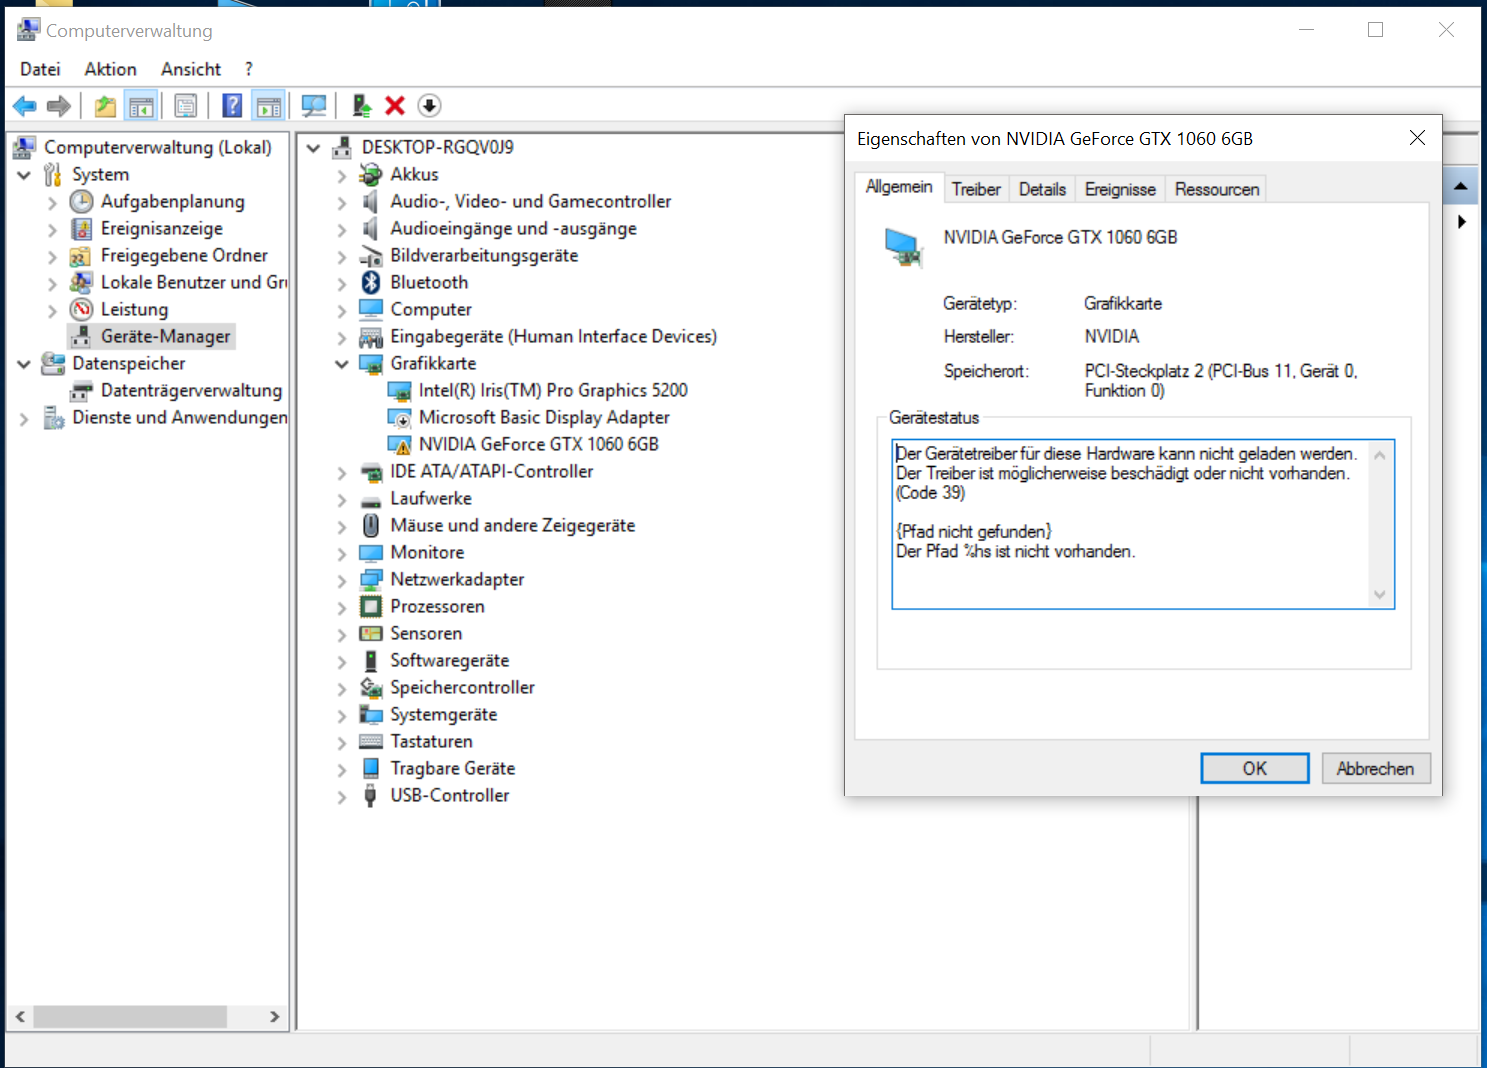Switch to the Ereignisse tab

click(x=1120, y=189)
